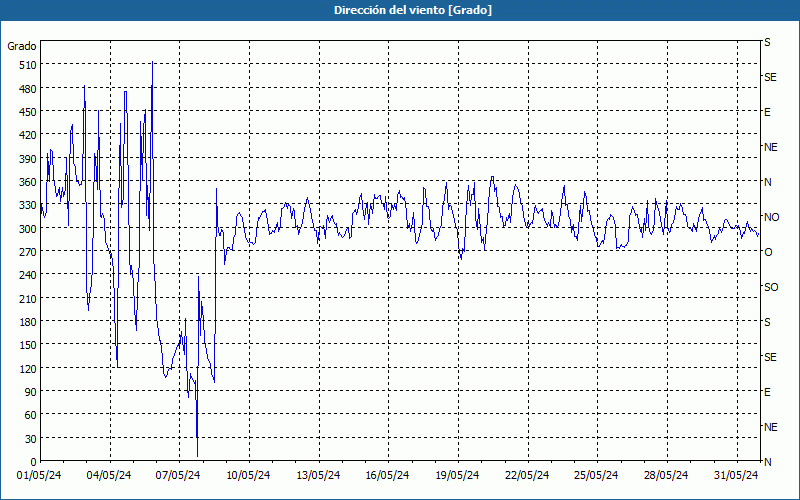Click the chart title 'Dirección del viento [Grado]'
The height and width of the screenshot is (500, 800).
tap(413, 10)
